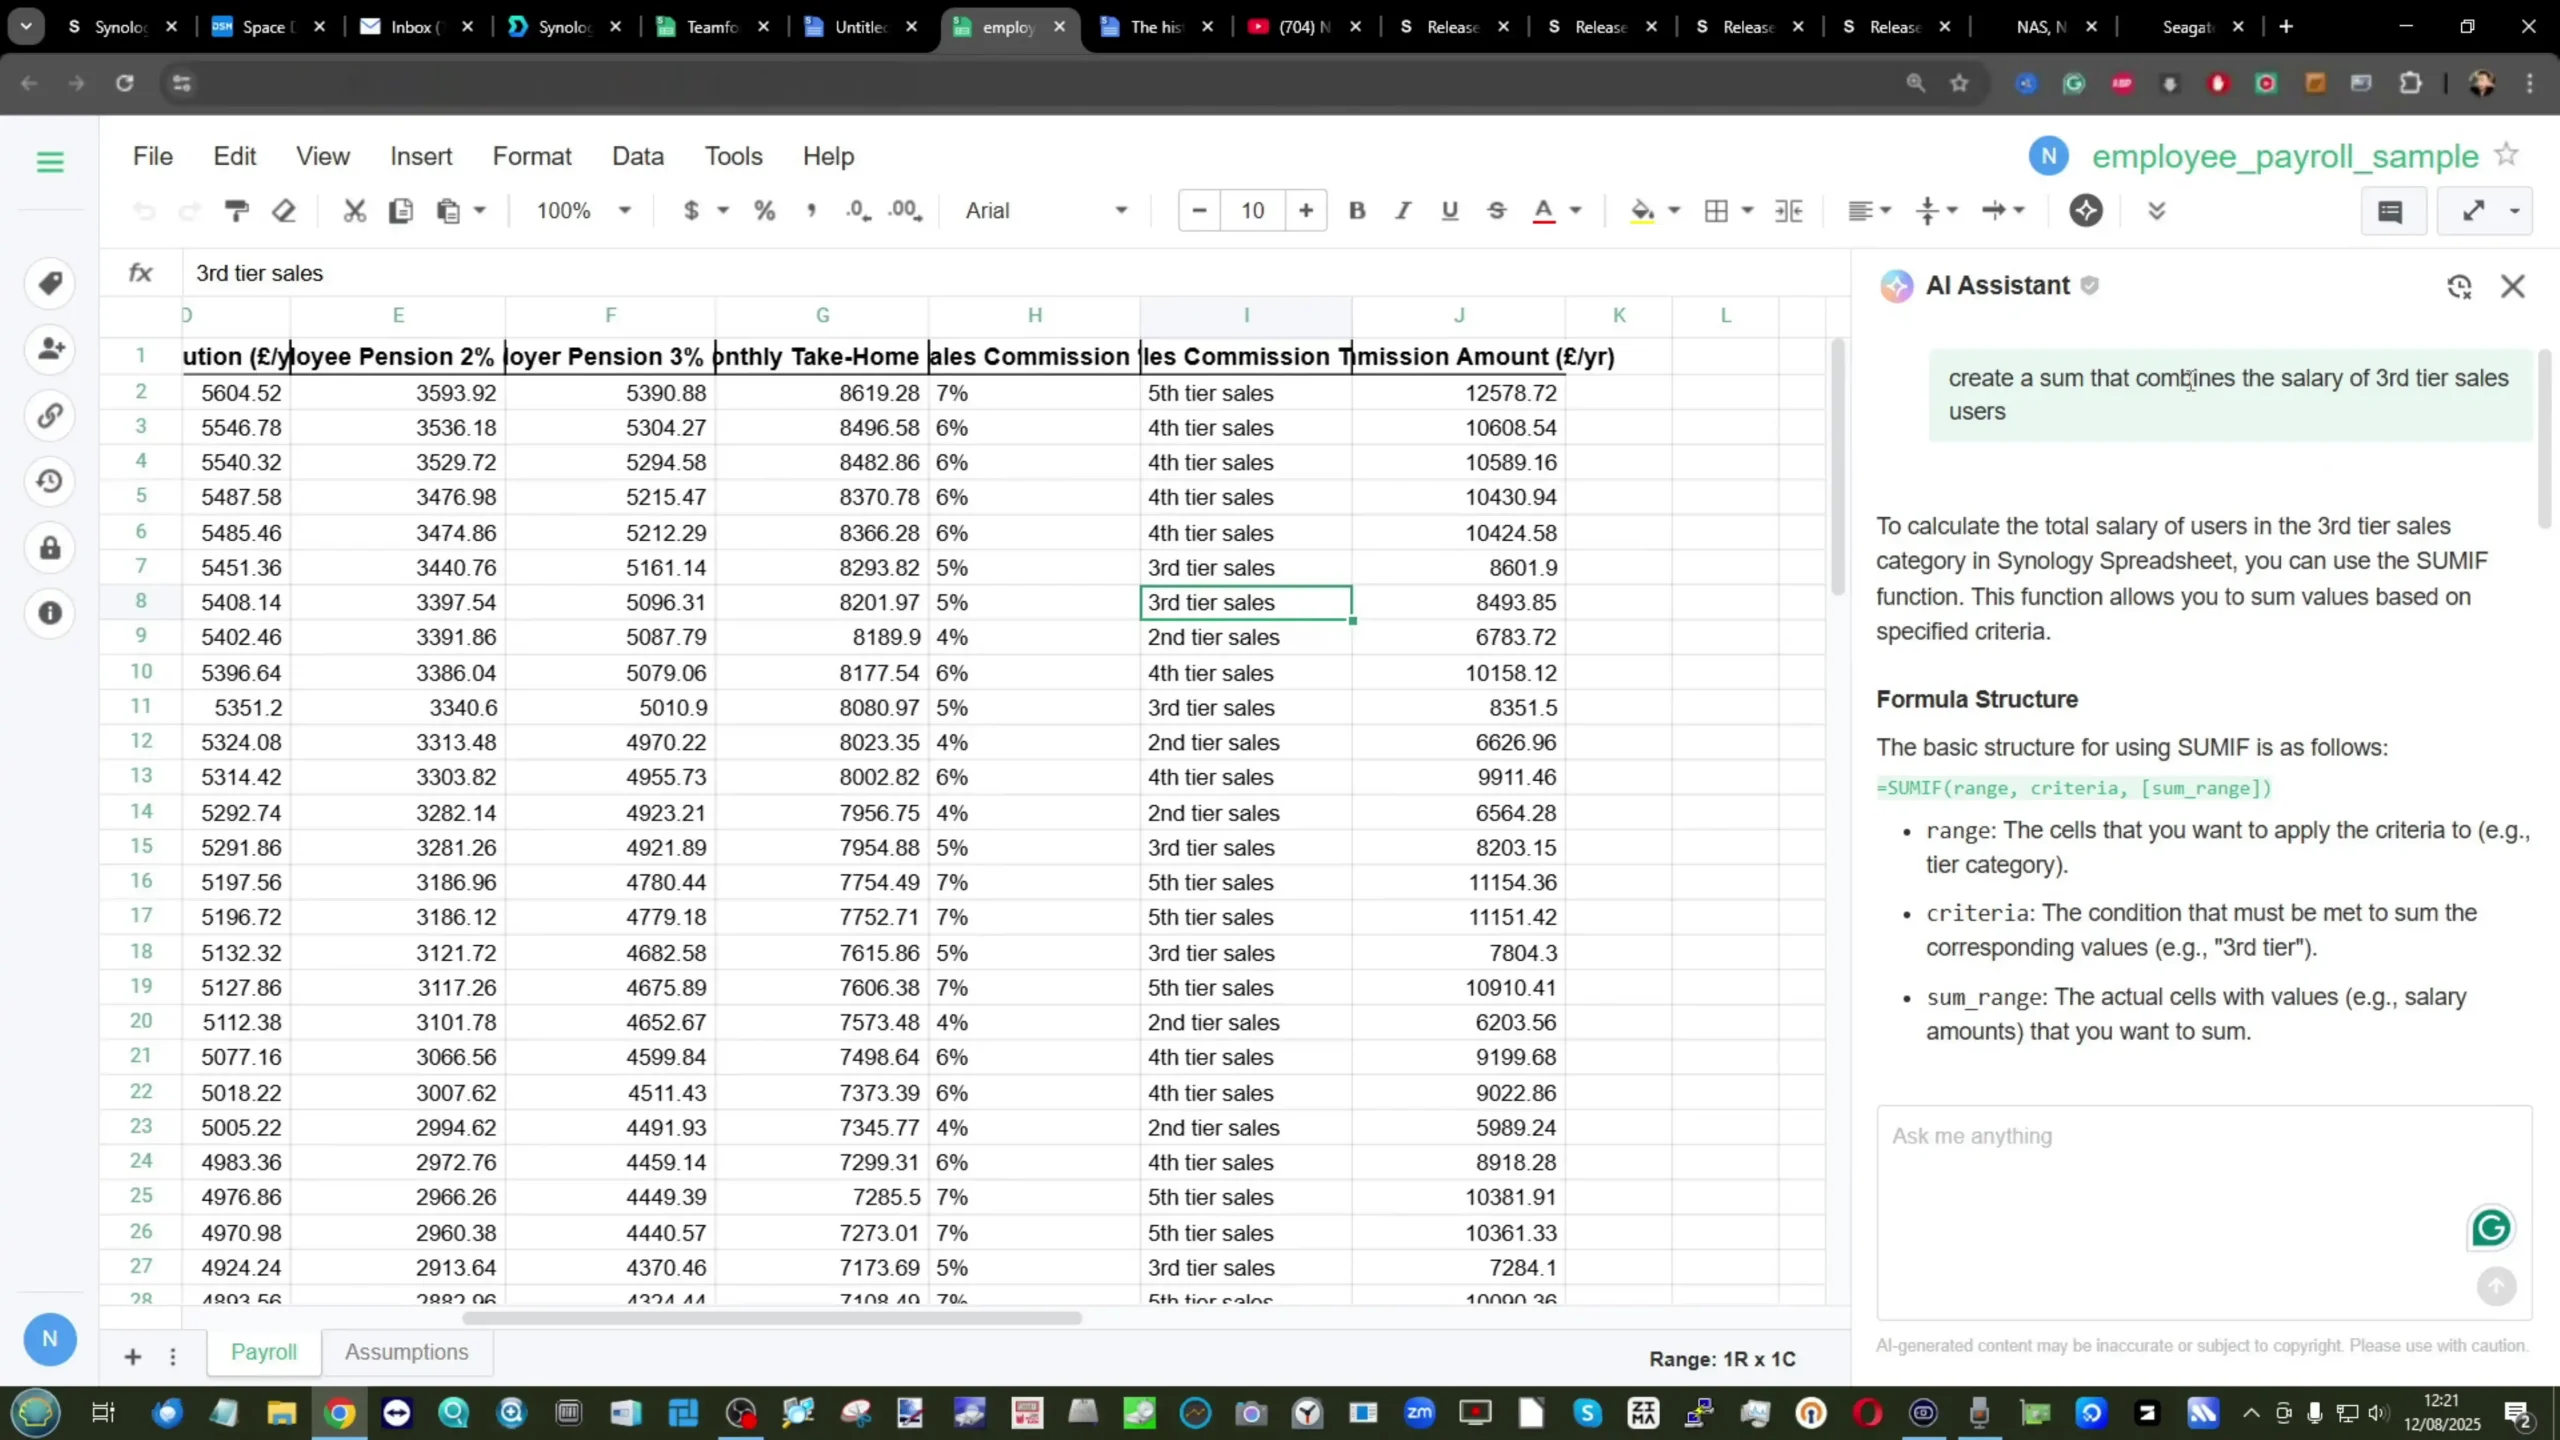Open the hamburger main menu
2560x1440 pixels.
(49, 161)
